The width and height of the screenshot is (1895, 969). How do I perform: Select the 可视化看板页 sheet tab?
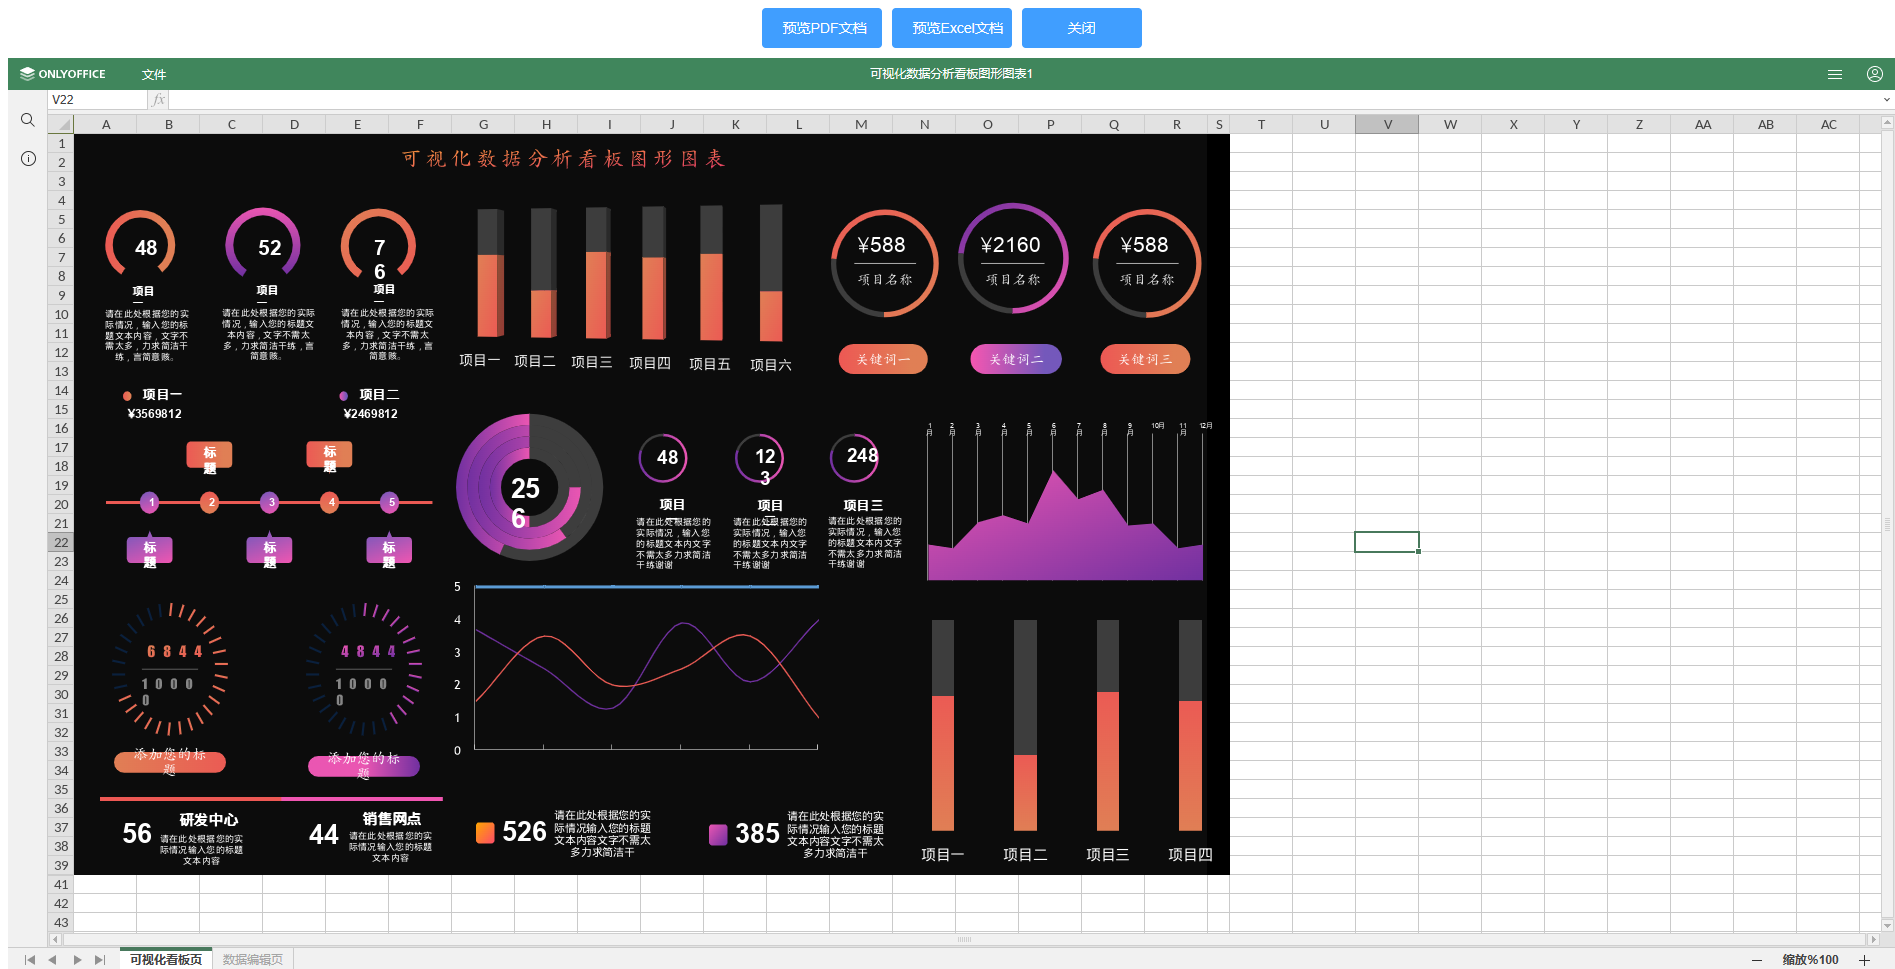tap(166, 960)
